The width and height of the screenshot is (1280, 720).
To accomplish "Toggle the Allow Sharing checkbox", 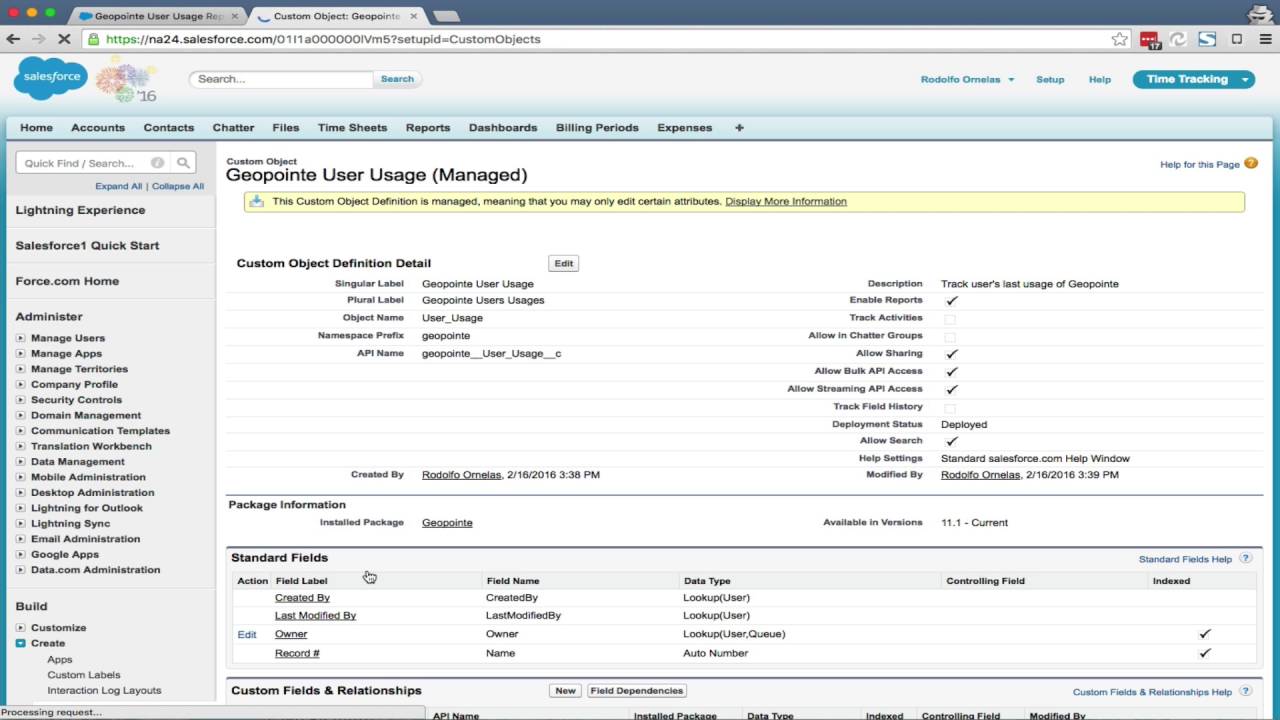I will [951, 354].
